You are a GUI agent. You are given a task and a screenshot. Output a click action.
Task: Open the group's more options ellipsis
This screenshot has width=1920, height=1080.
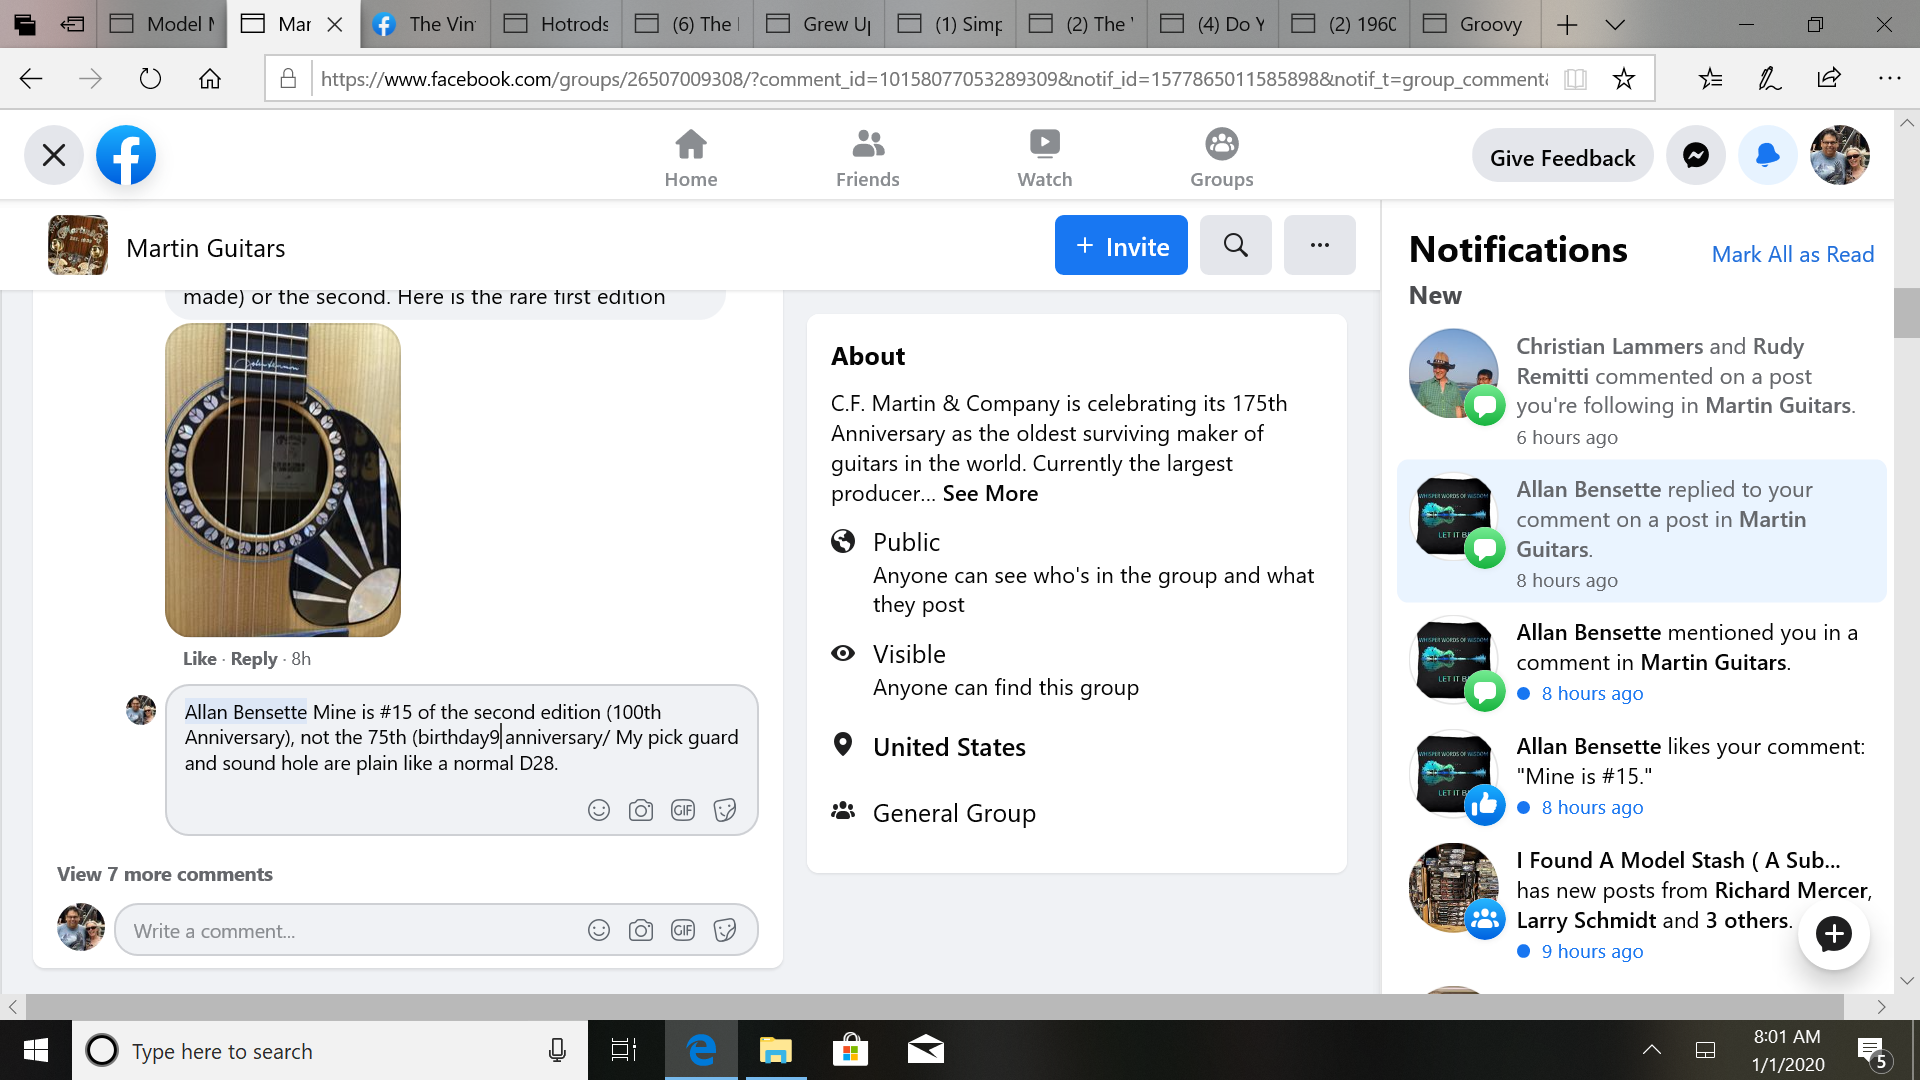click(1320, 246)
